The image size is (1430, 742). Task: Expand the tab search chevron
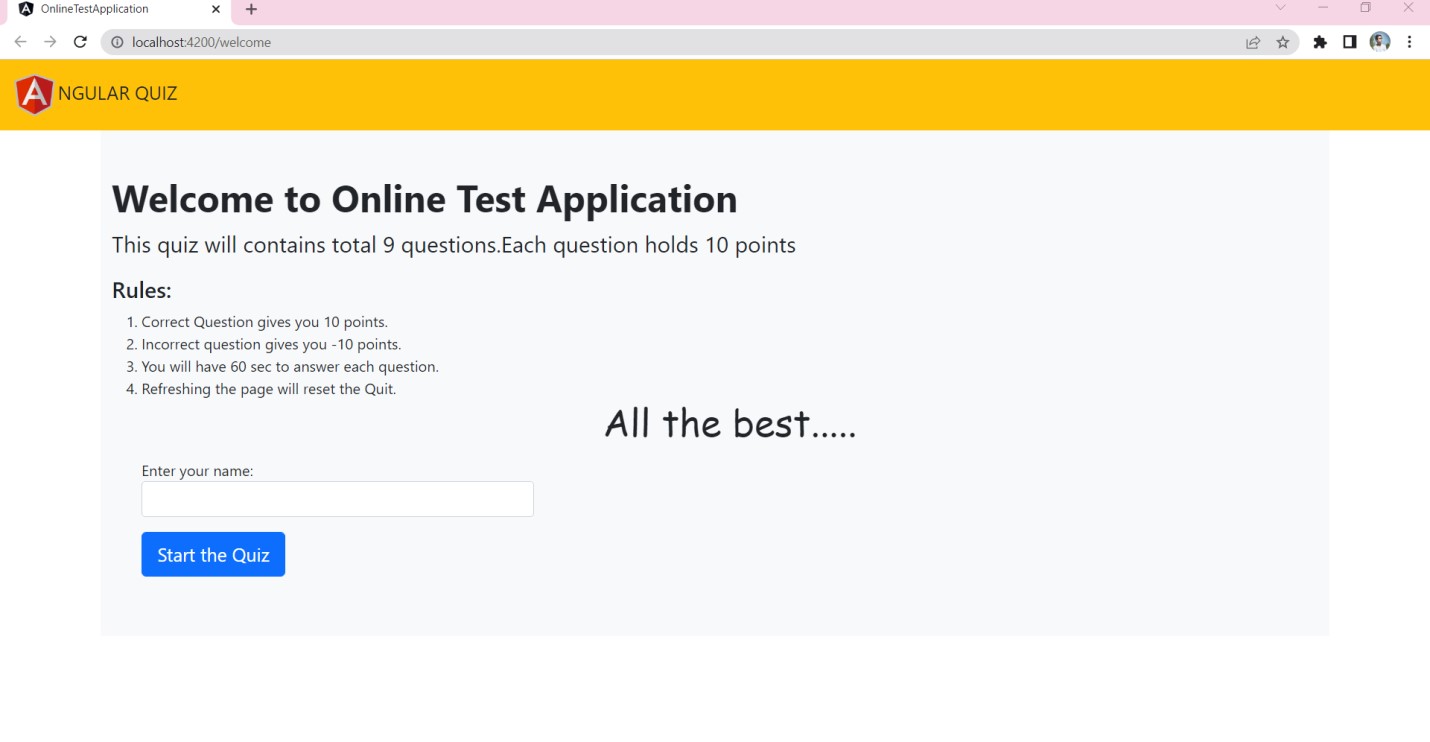(1280, 8)
